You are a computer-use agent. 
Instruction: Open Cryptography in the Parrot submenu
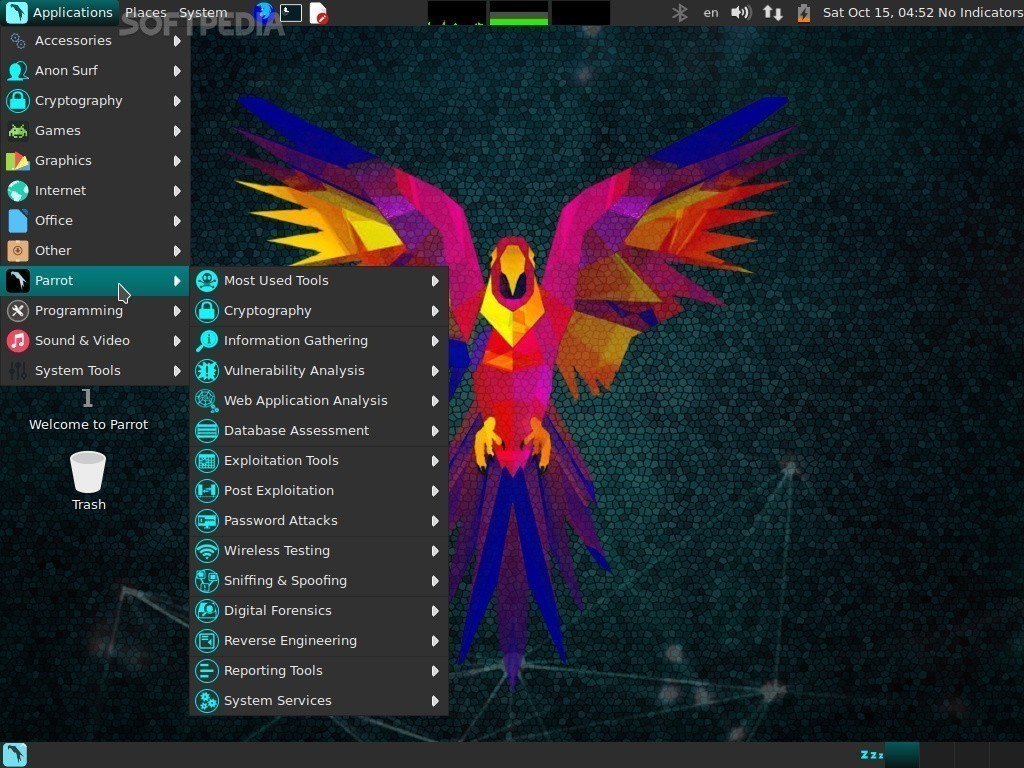click(319, 311)
